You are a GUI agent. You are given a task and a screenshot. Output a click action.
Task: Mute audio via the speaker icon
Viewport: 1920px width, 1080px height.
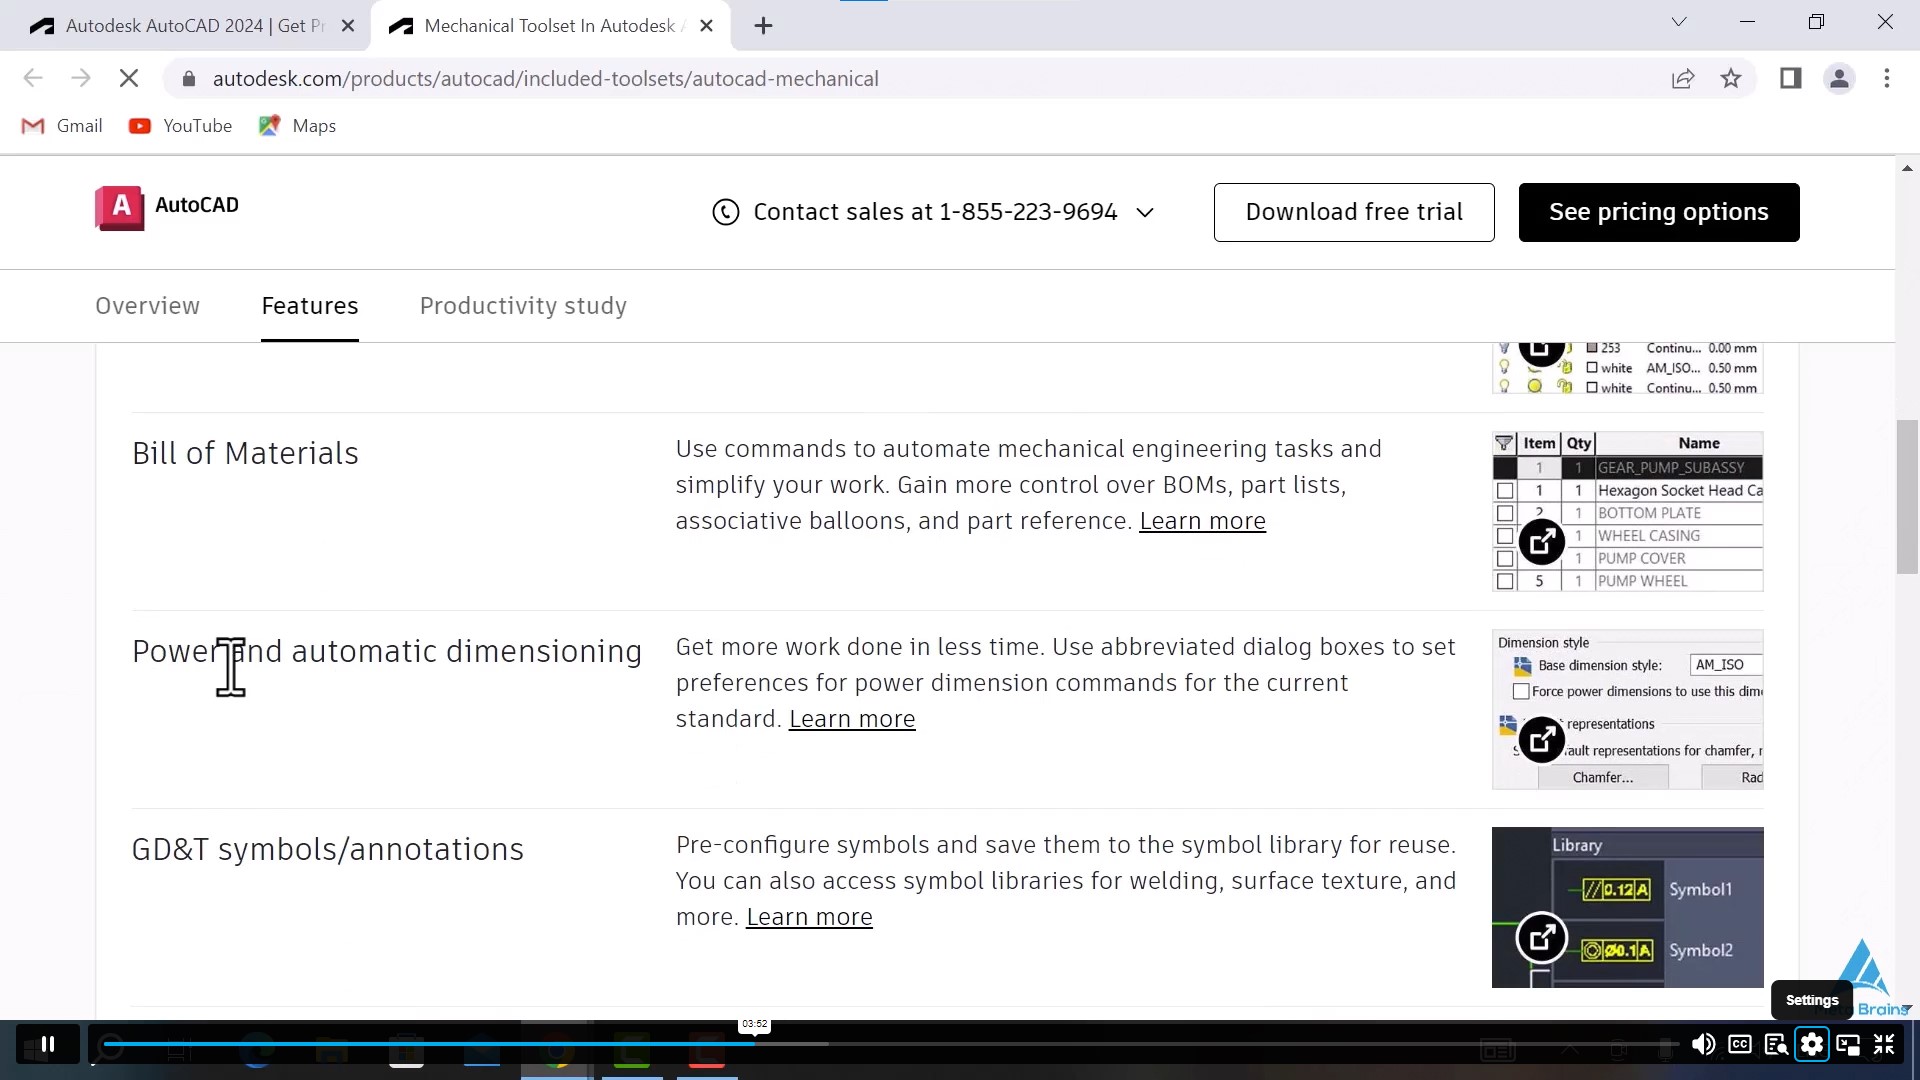point(1705,1044)
